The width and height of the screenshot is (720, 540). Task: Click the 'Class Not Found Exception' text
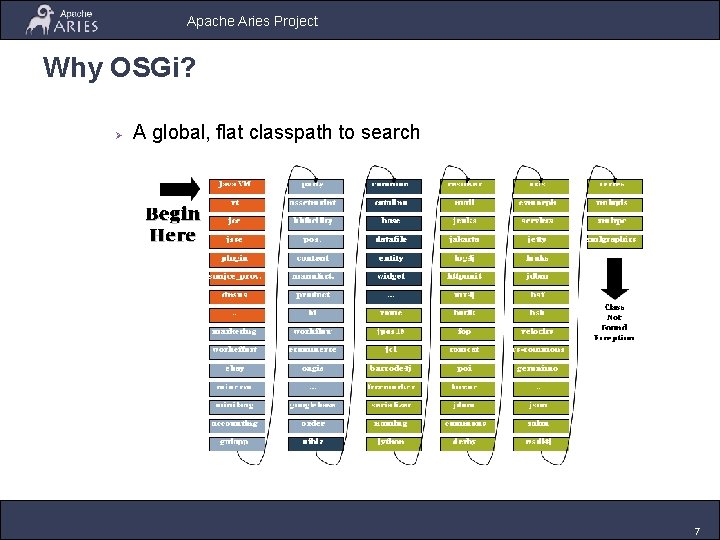point(614,322)
